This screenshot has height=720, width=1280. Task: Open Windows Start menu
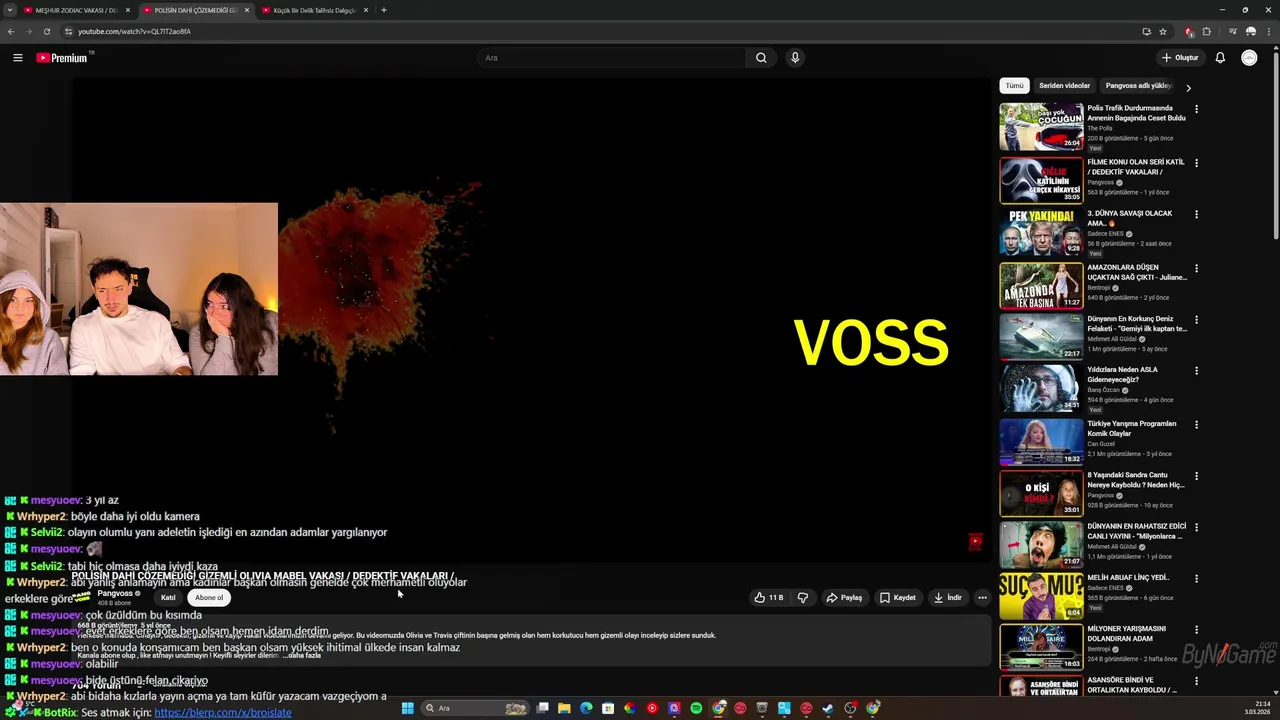(x=407, y=708)
